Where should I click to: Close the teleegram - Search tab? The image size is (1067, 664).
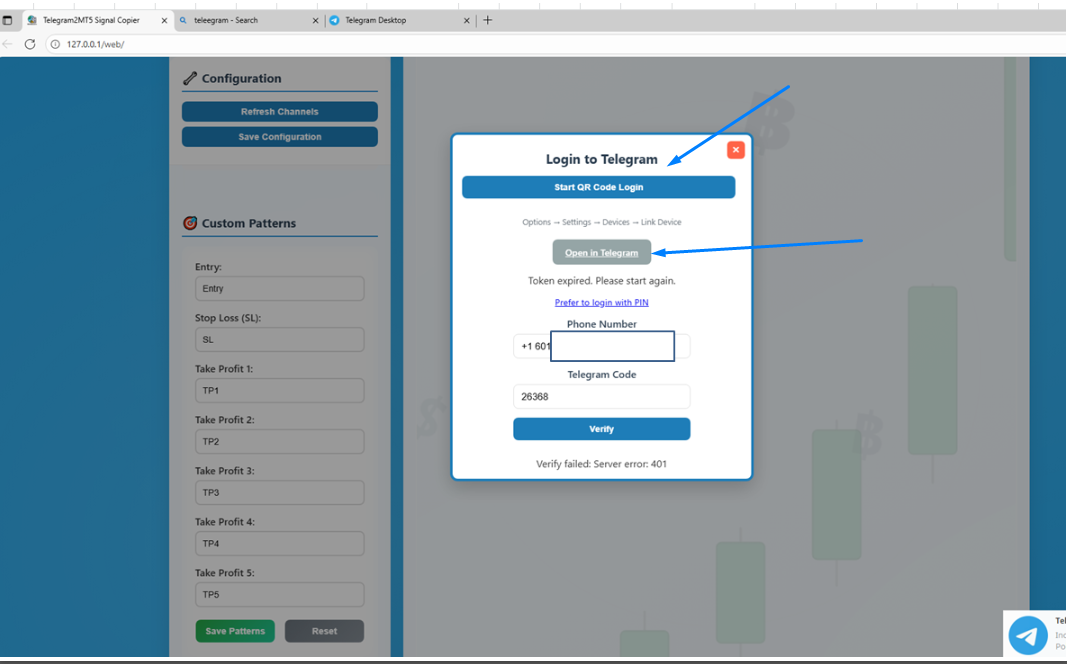pos(315,20)
